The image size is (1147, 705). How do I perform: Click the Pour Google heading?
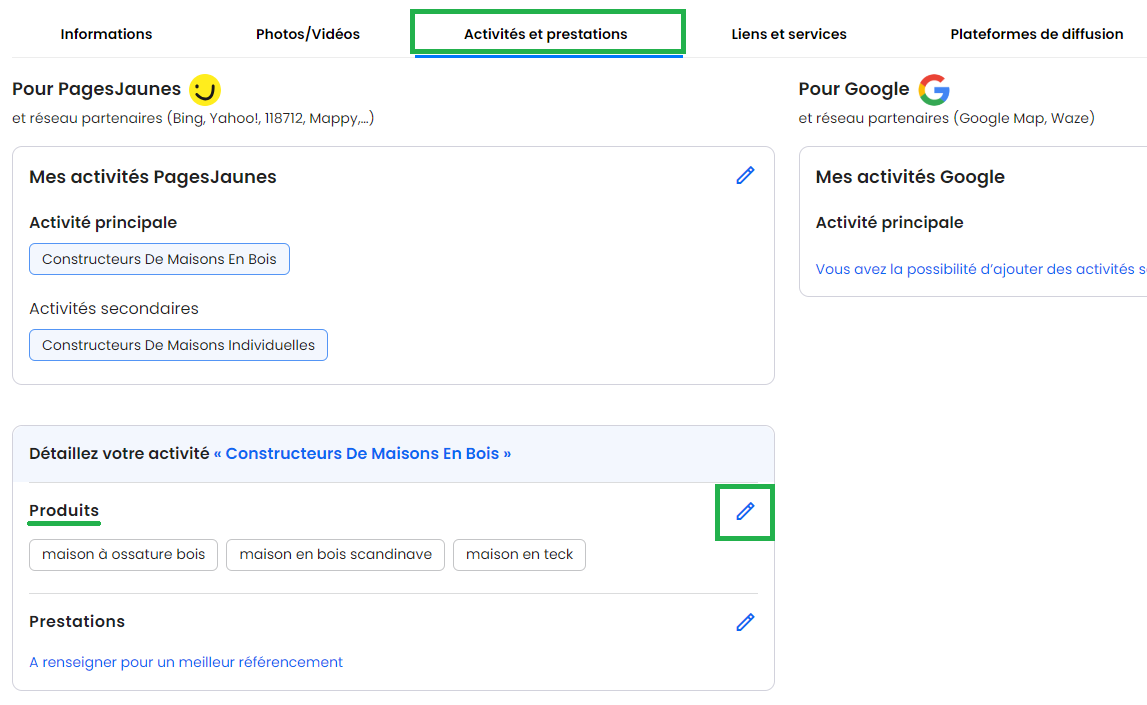(854, 89)
